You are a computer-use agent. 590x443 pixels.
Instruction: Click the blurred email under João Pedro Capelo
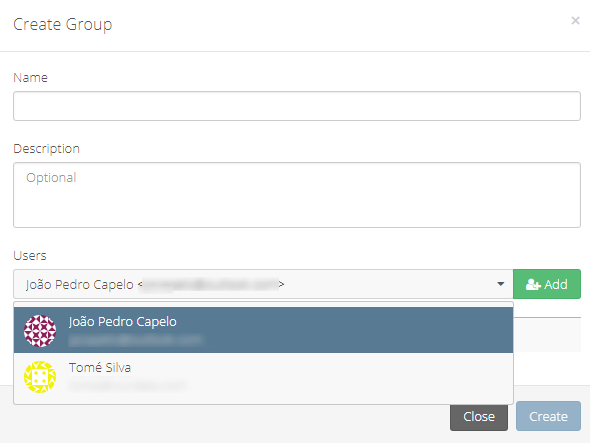(135, 340)
